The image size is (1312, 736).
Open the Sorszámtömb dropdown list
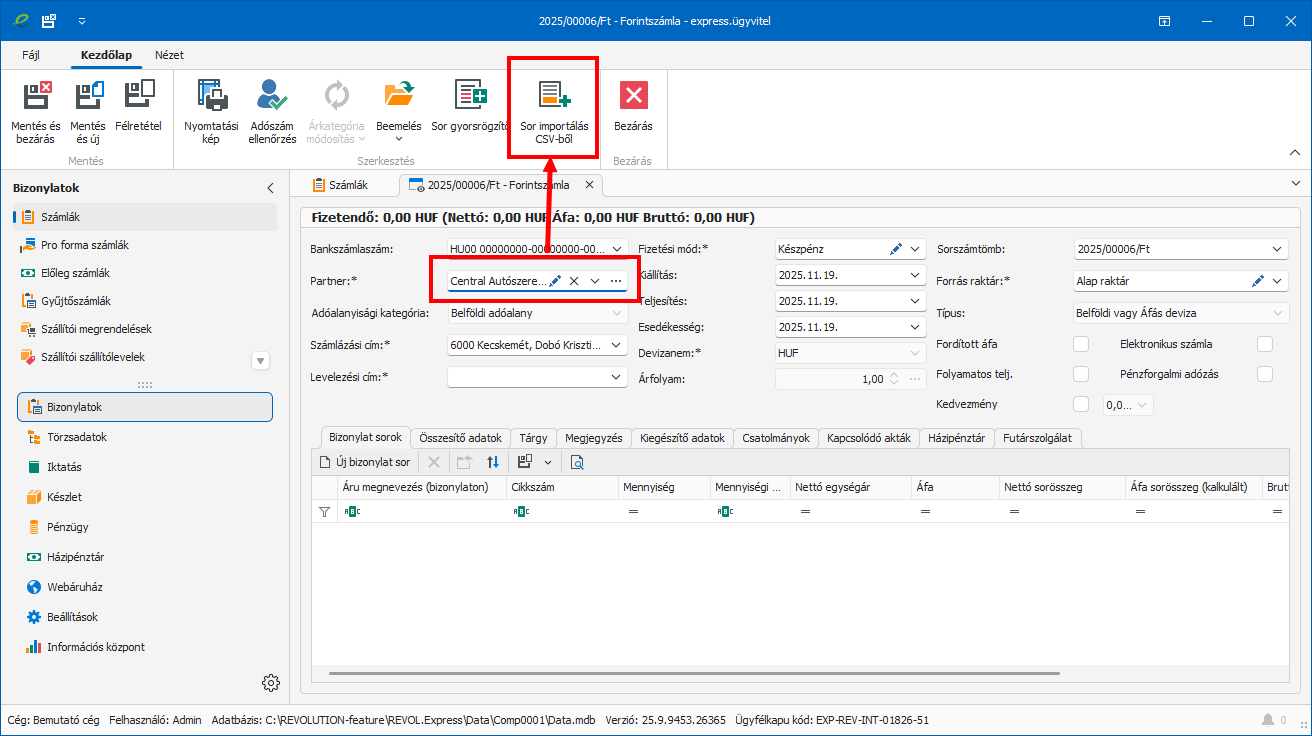[x=1277, y=249]
